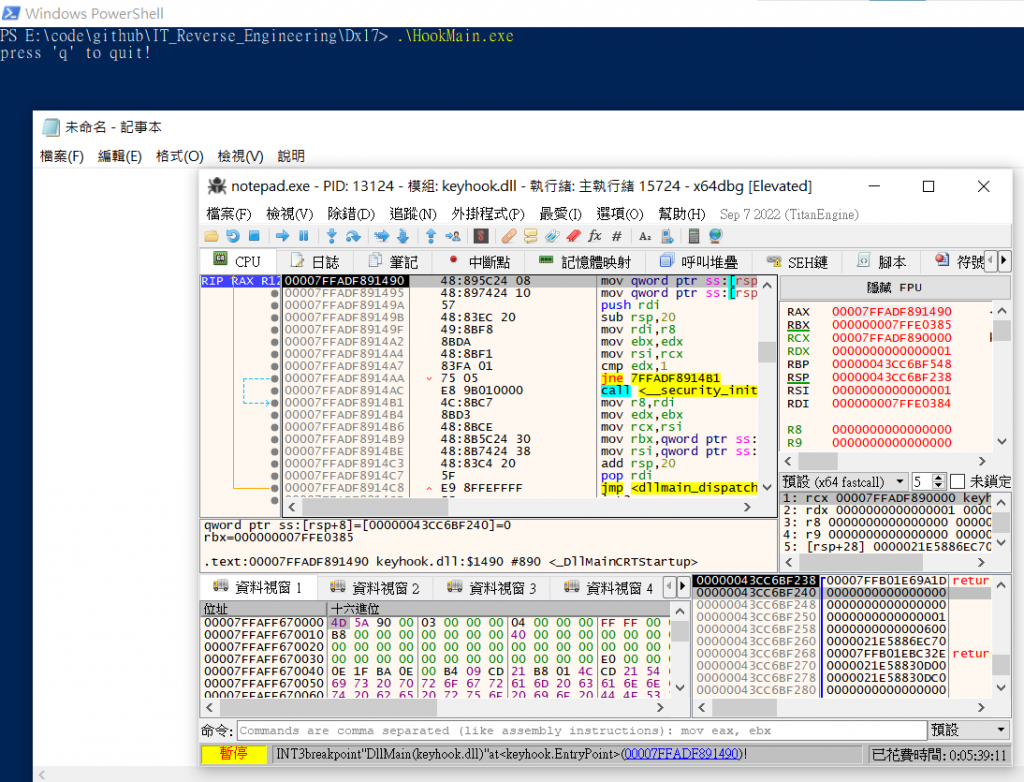
Task: Click the Patches bandage icon
Action: click(x=509, y=236)
